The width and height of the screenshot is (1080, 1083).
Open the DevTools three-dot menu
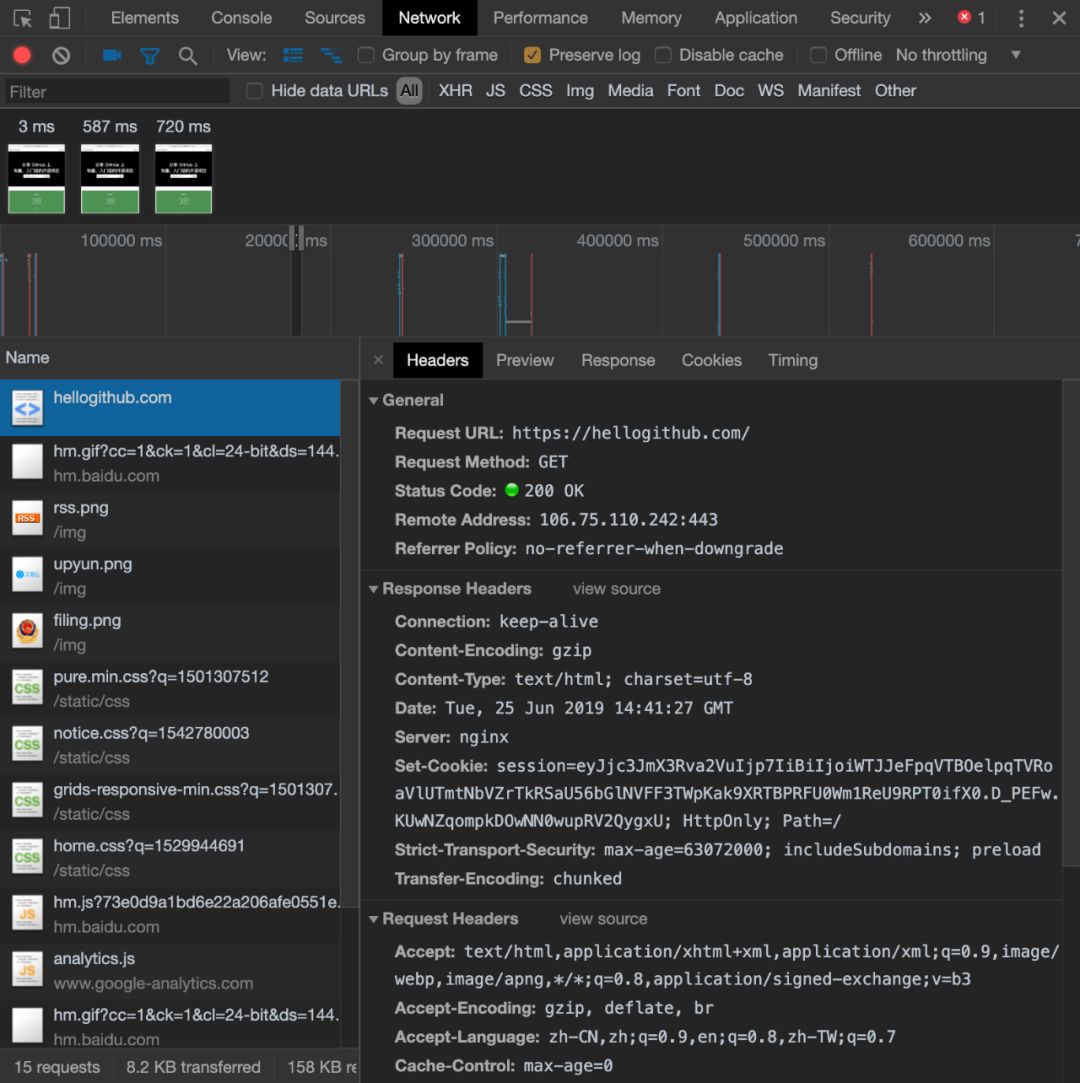(1021, 18)
